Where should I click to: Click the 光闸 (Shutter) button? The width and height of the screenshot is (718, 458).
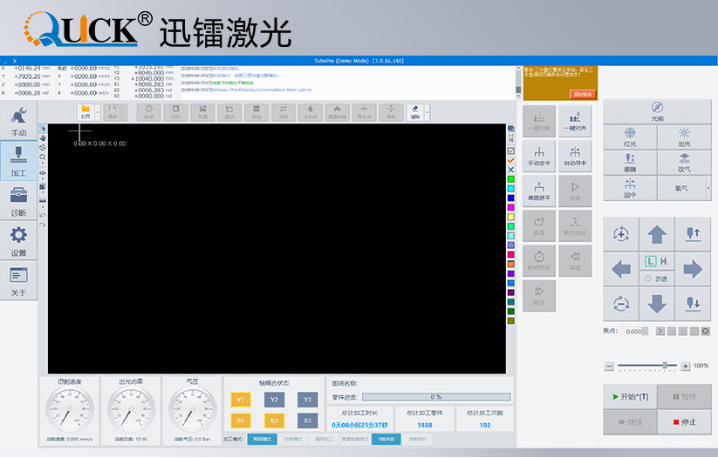[657, 111]
